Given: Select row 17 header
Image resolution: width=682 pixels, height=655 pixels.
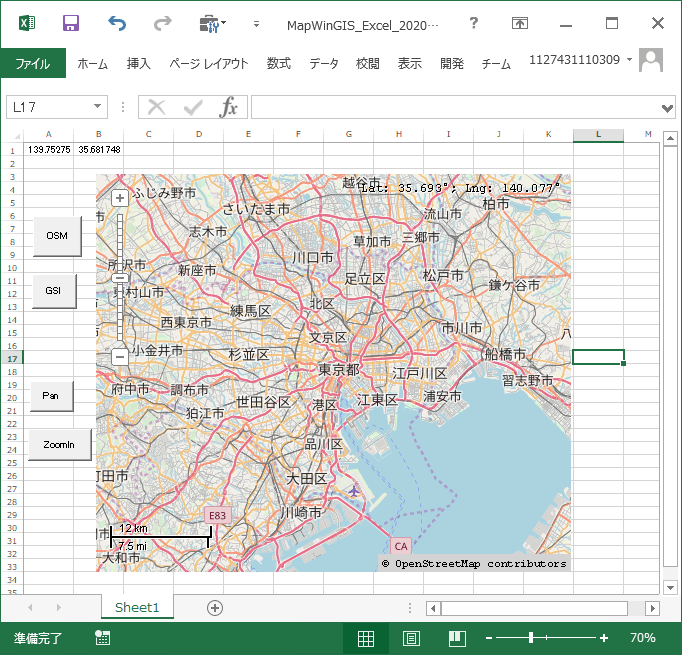Looking at the screenshot, I should pyautogui.click(x=12, y=358).
